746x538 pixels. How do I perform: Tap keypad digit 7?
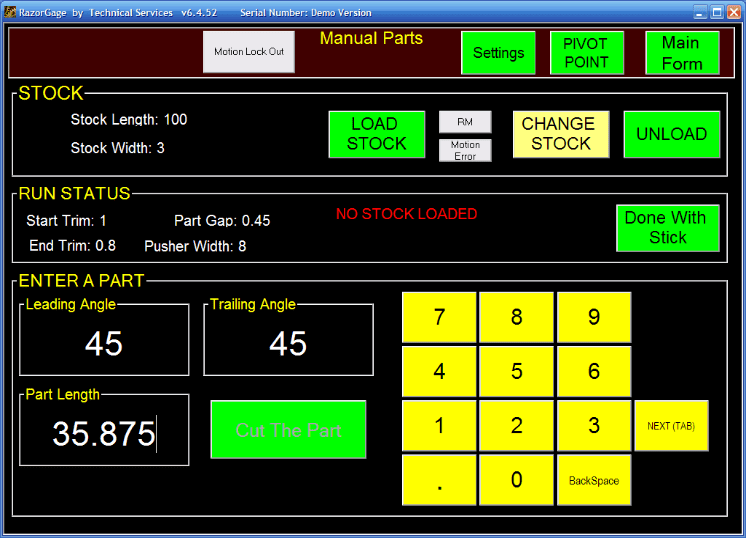point(439,318)
